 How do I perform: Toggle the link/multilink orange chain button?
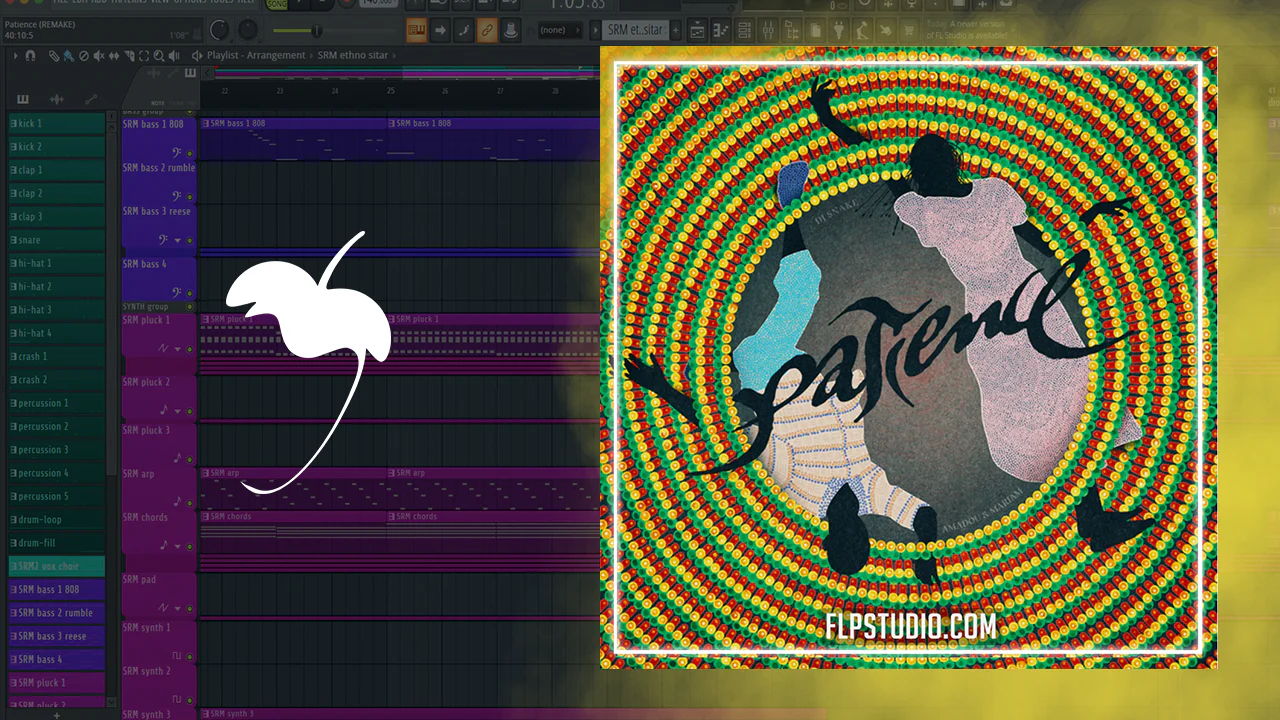487,31
